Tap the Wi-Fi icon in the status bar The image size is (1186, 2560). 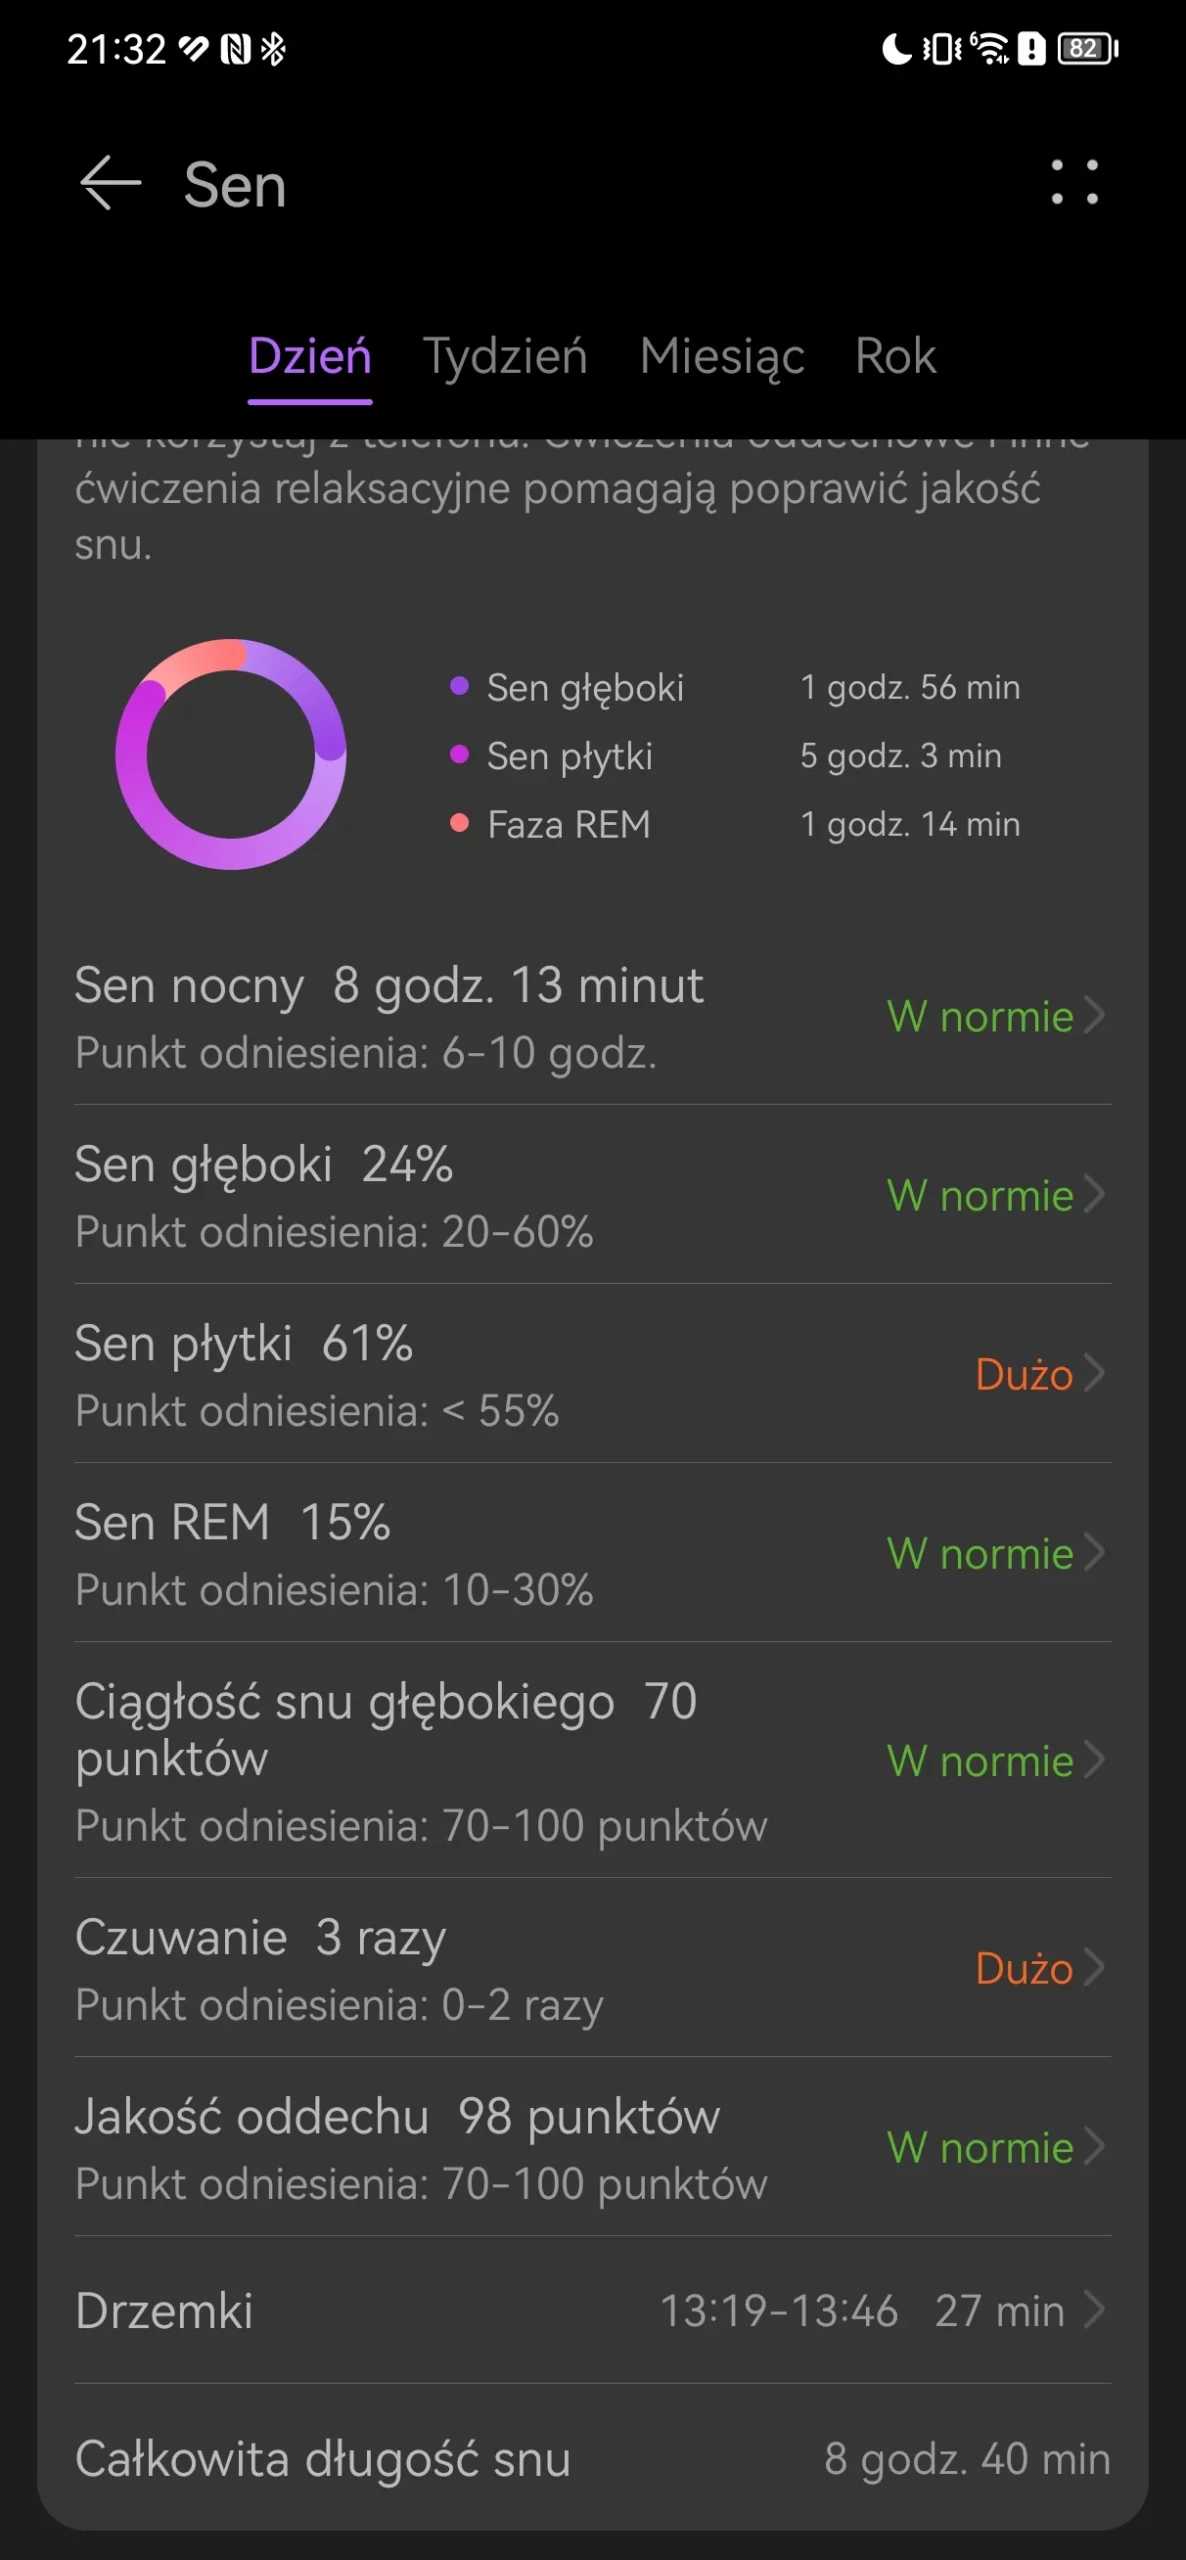coord(990,48)
